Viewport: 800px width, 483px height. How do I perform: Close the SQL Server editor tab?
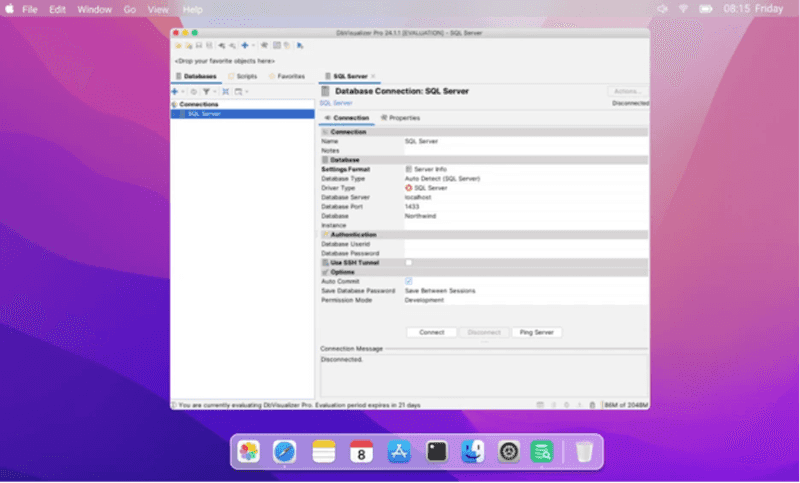click(x=373, y=77)
